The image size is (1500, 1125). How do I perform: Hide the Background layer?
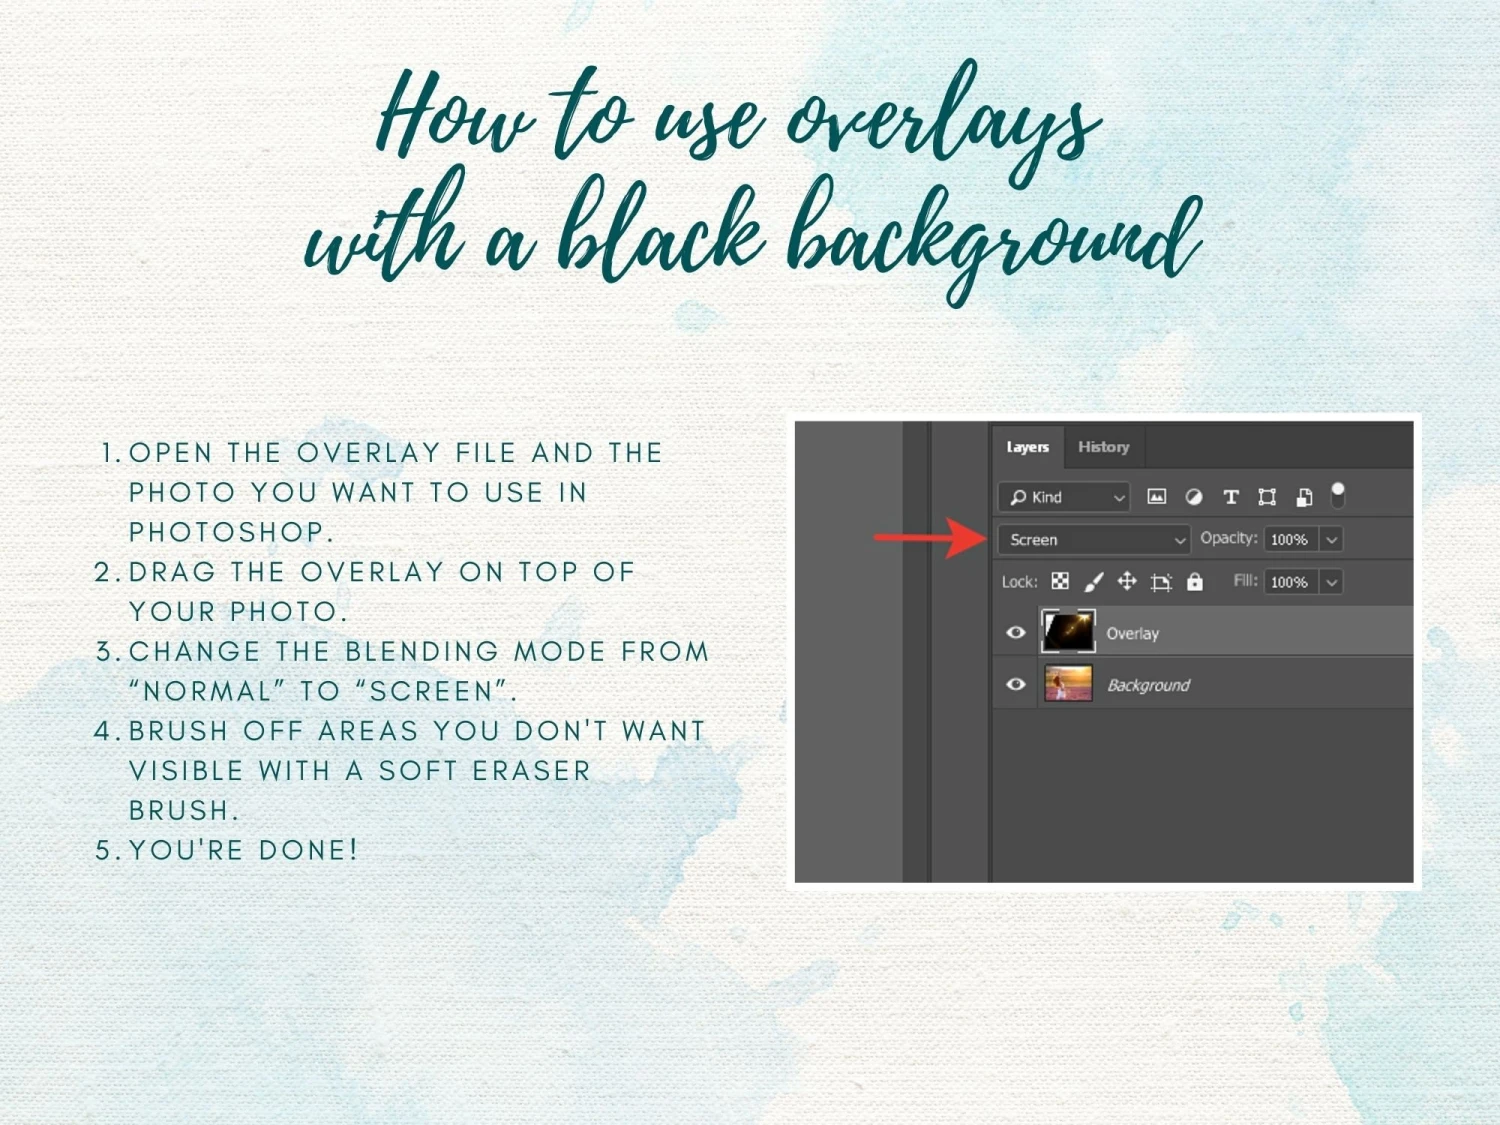point(1016,685)
